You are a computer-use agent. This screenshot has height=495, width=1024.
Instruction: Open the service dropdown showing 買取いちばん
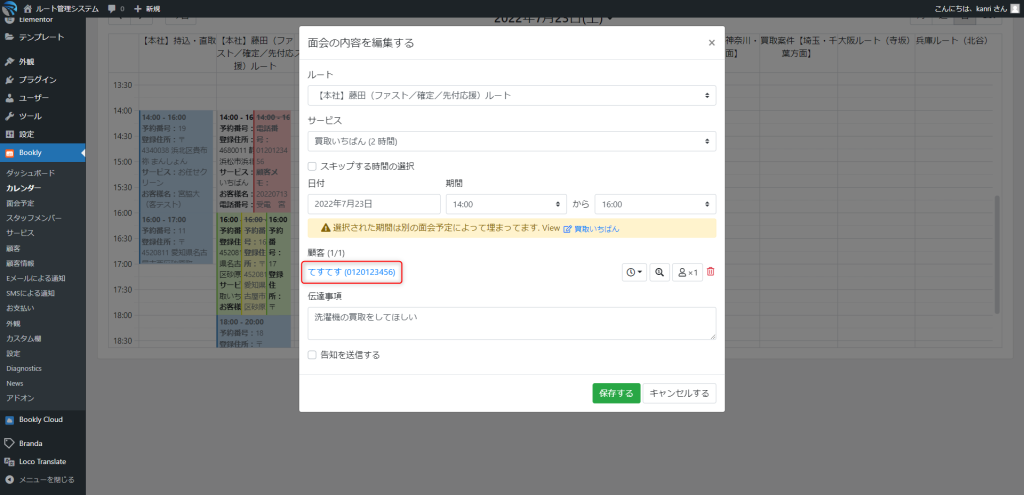click(511, 140)
